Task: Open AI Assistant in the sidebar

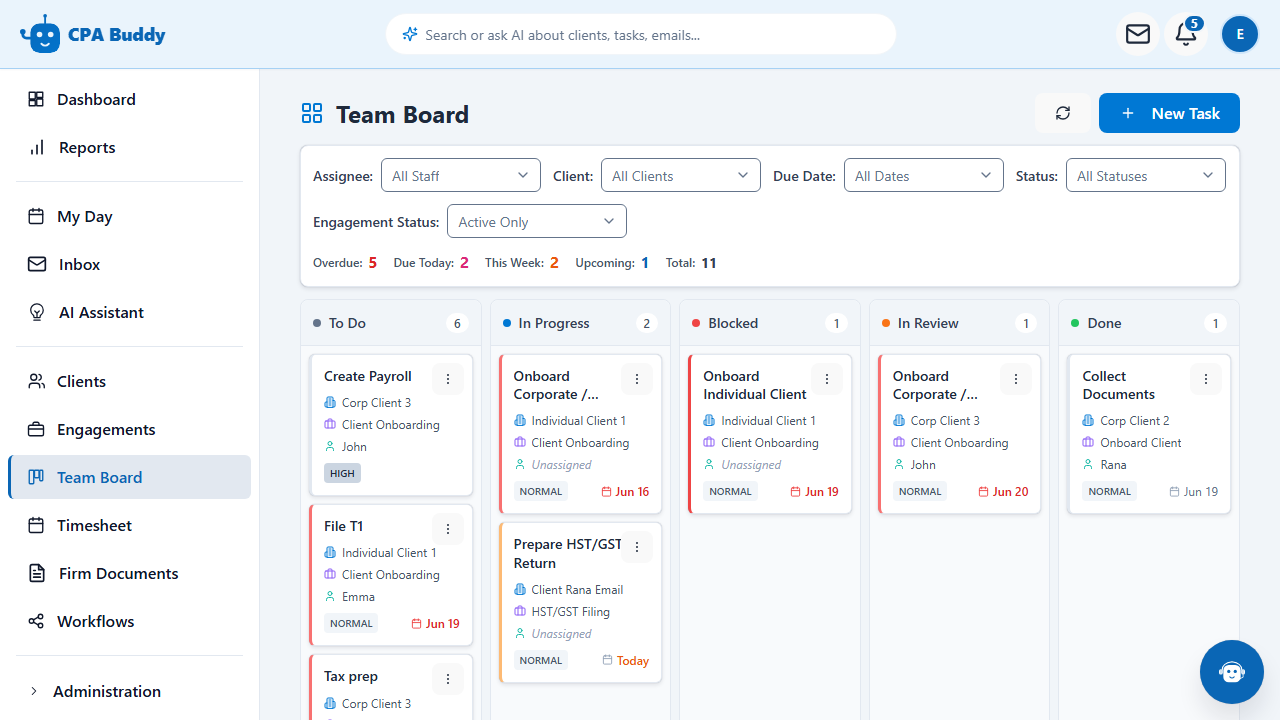Action: (129, 312)
